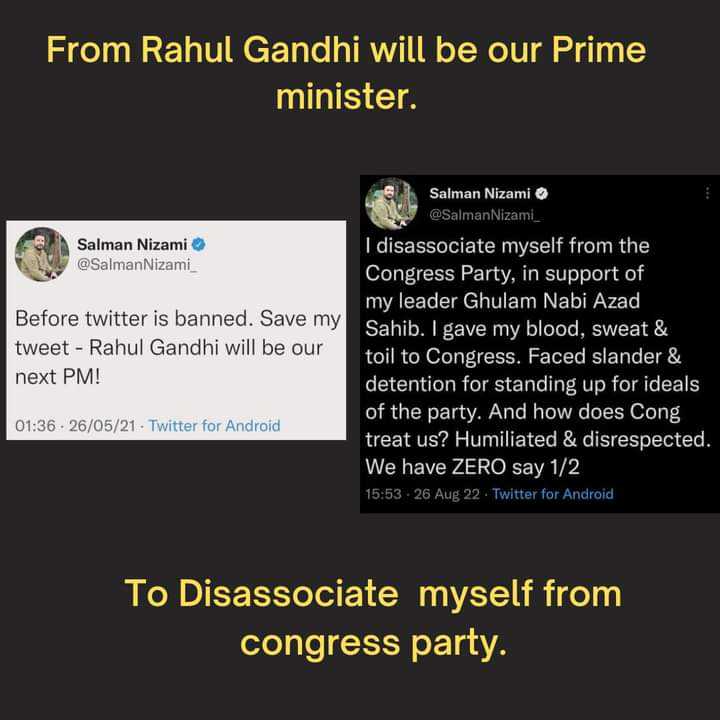Click the 01:36 · 26/05/21 timestamp
The image size is (720, 720).
point(75,426)
